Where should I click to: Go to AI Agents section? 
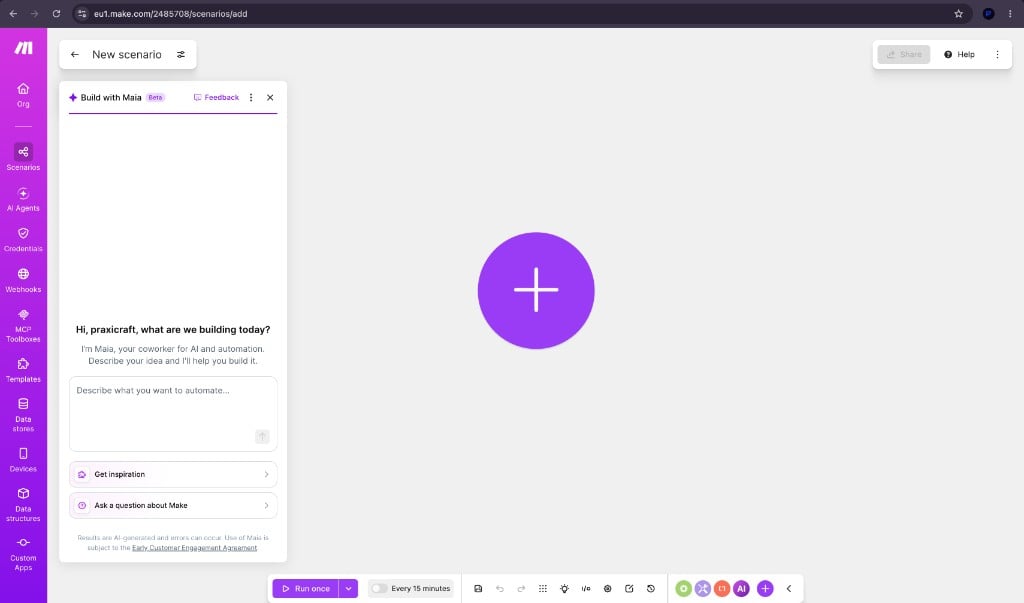(23, 199)
